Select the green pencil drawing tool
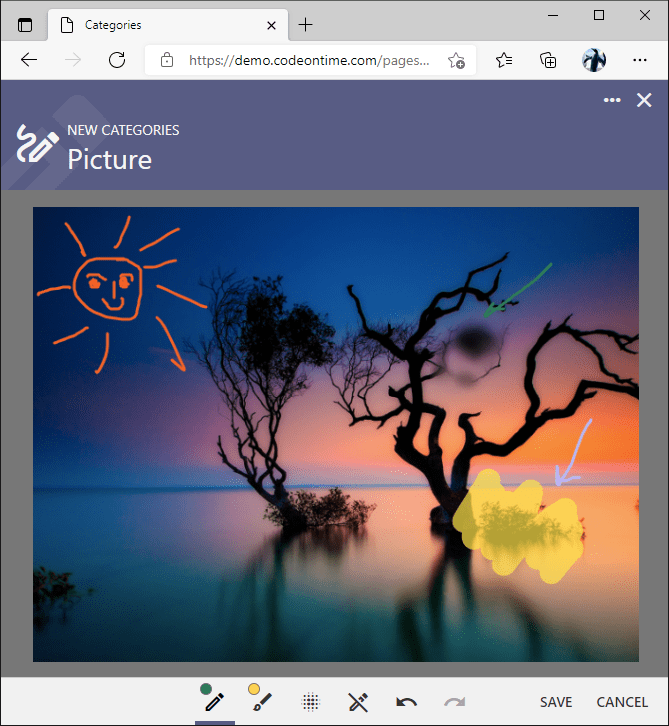This screenshot has width=669, height=726. [x=215, y=702]
